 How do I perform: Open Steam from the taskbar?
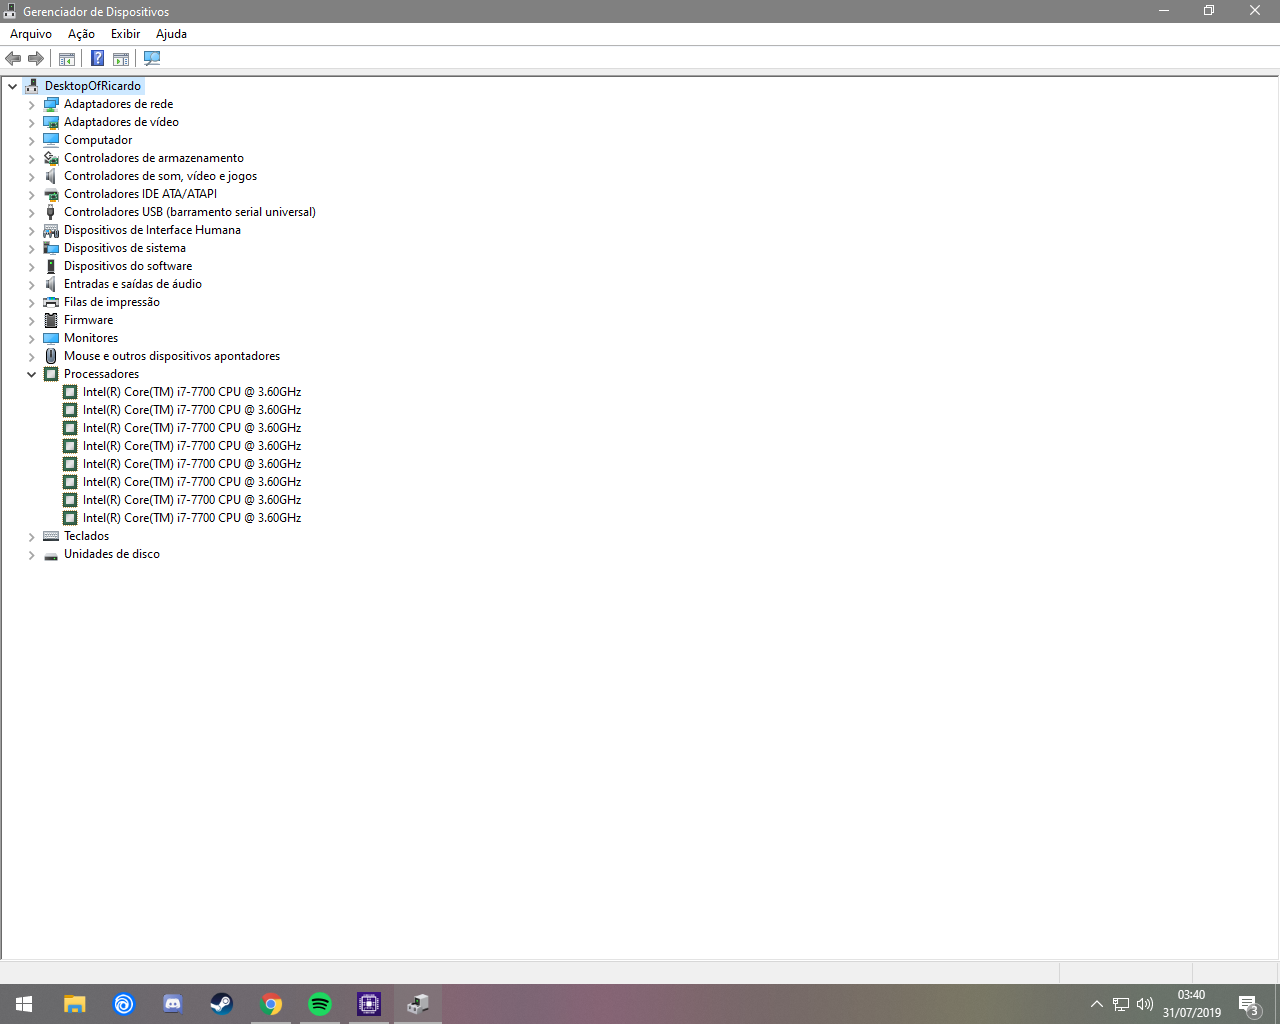tap(222, 1004)
